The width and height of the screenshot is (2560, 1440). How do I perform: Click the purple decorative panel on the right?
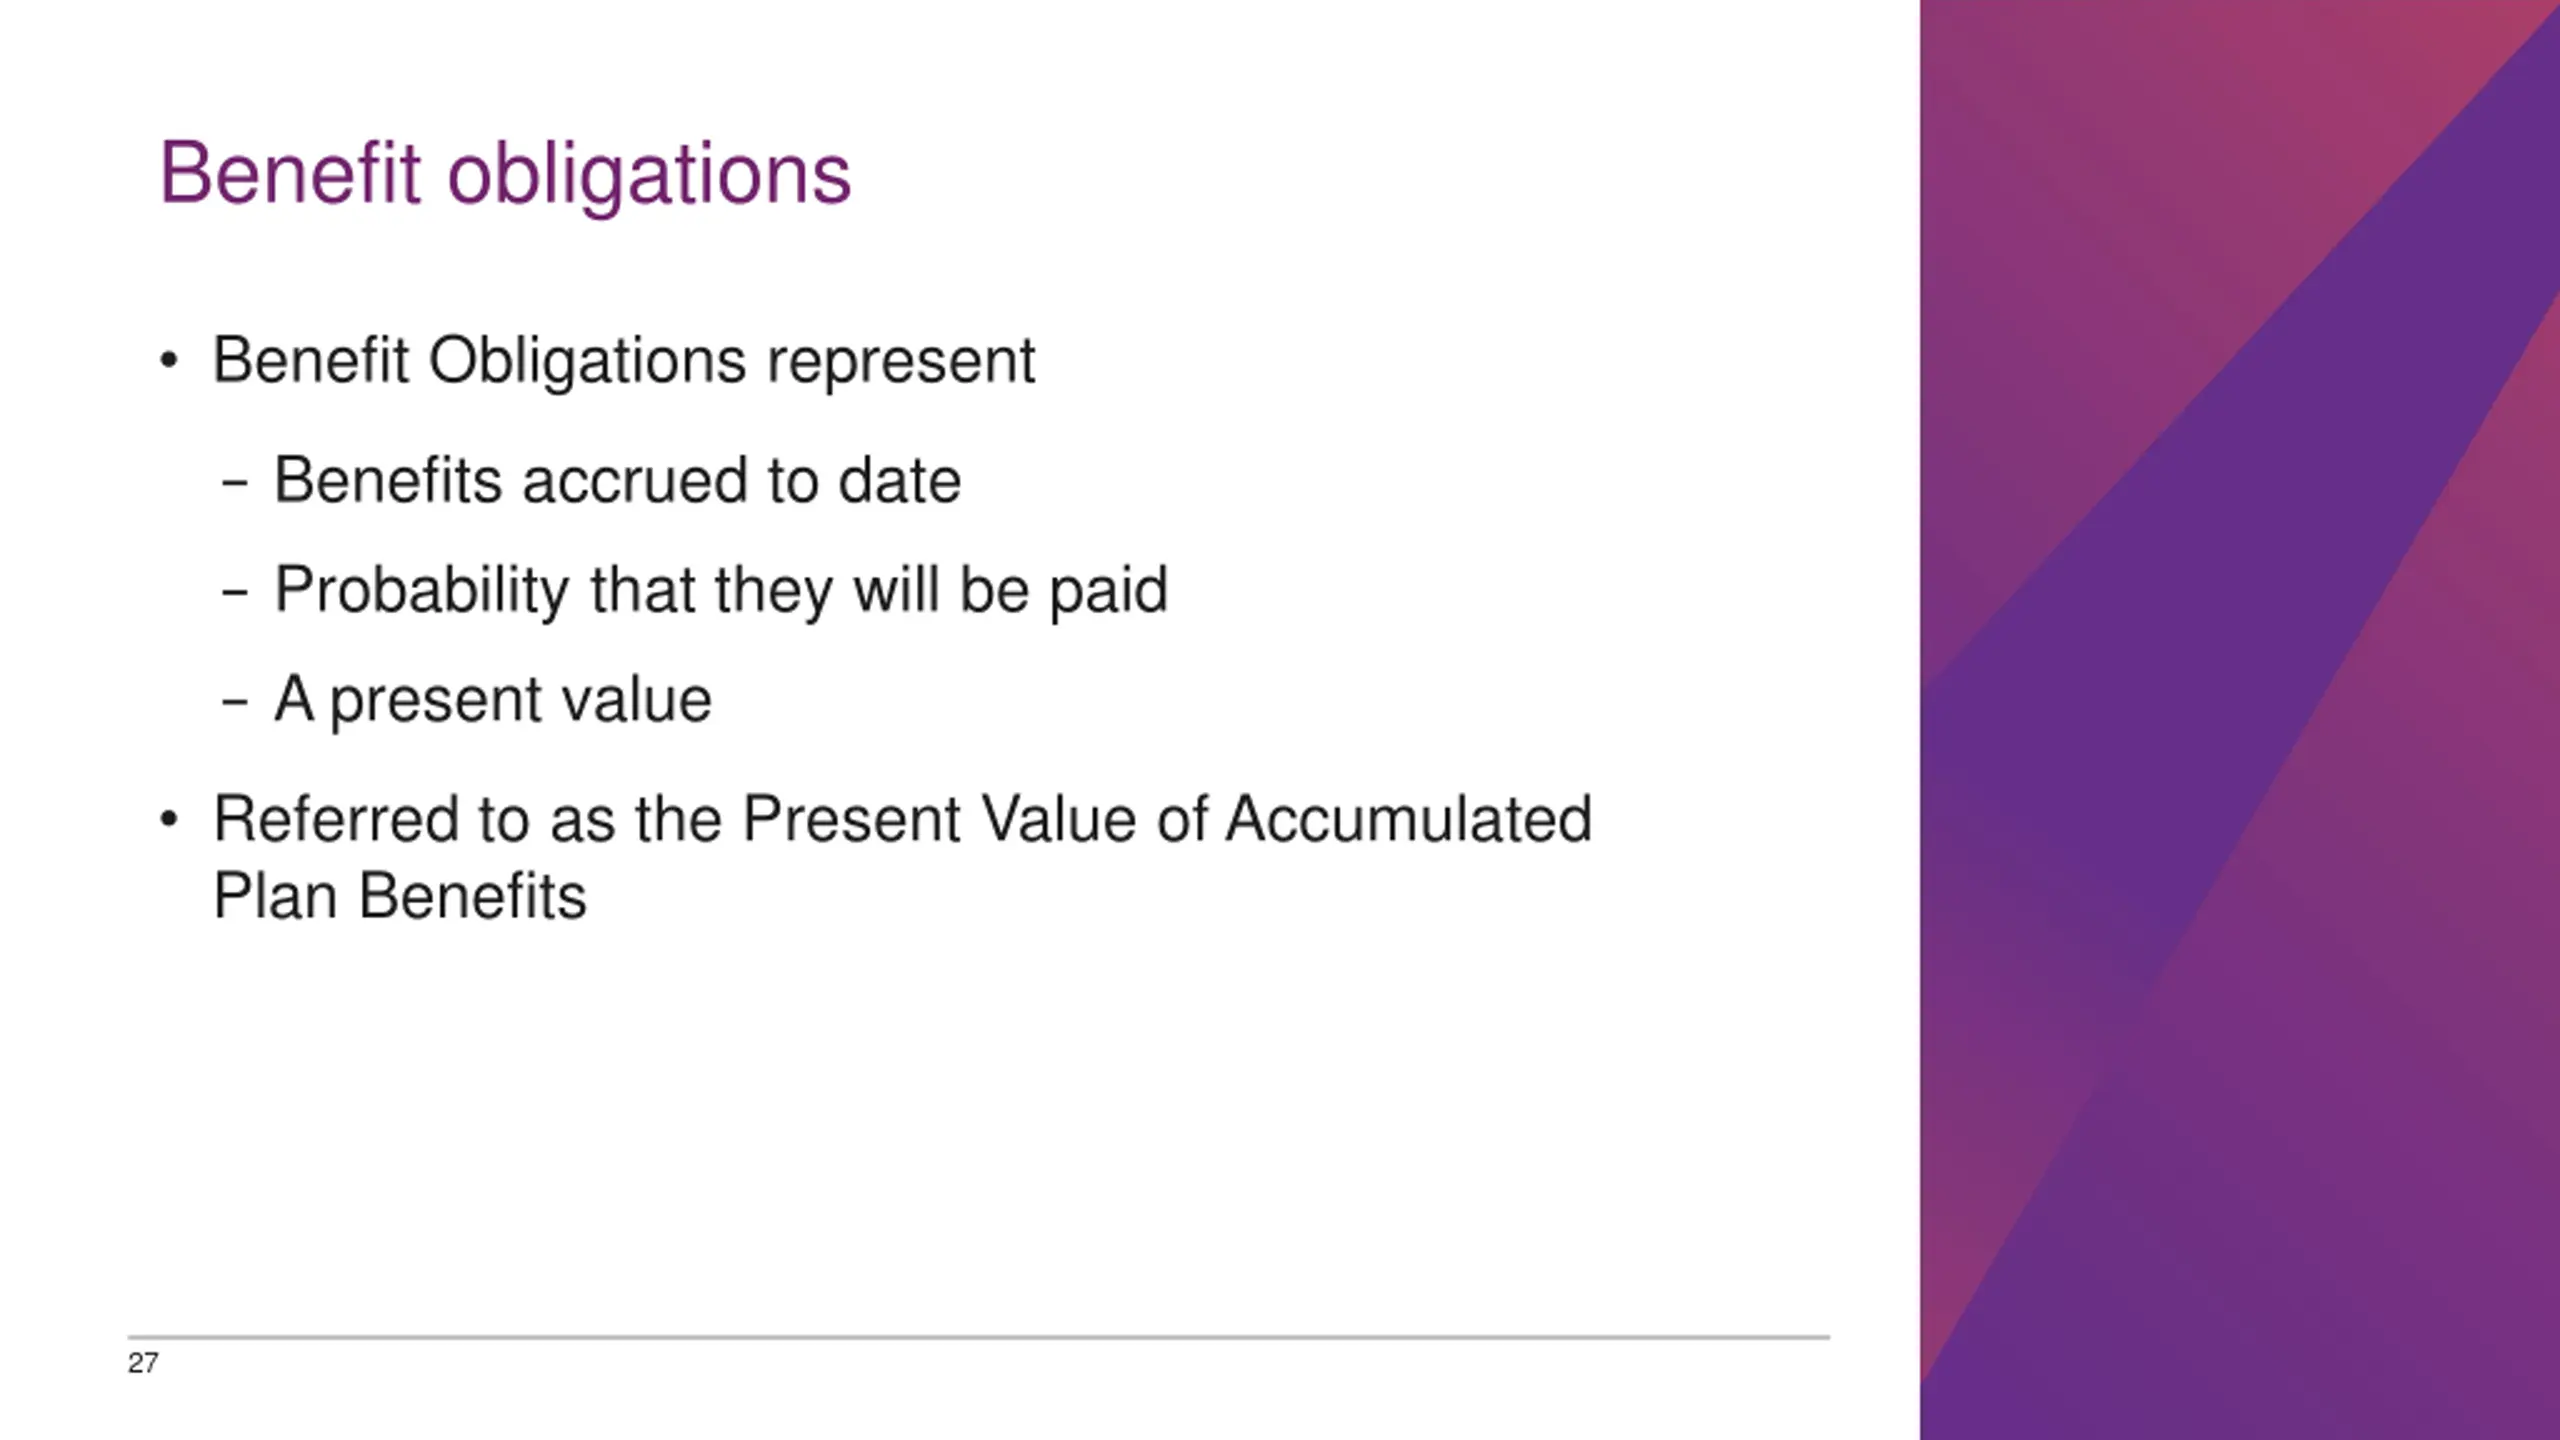[x=2239, y=720]
